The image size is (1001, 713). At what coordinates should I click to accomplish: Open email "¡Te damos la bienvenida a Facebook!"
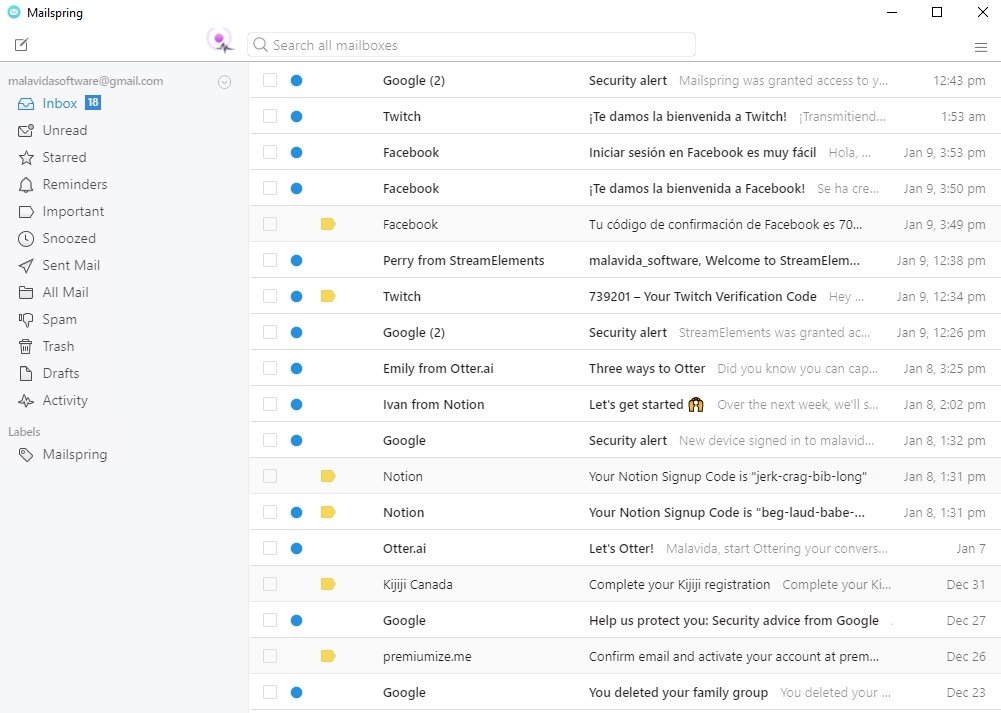click(x=696, y=188)
